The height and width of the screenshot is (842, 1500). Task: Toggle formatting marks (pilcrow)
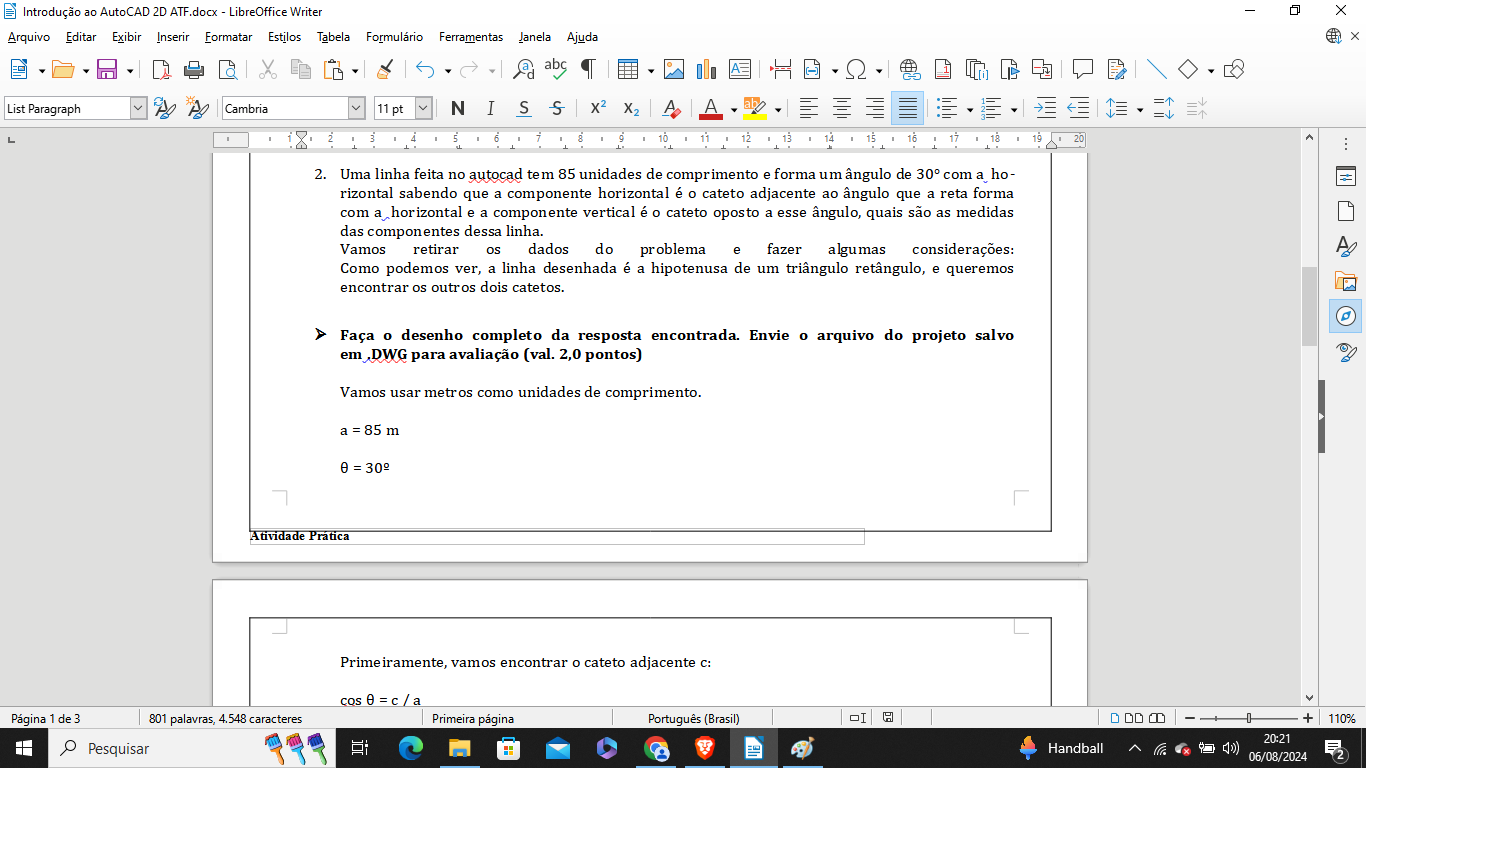[588, 69]
